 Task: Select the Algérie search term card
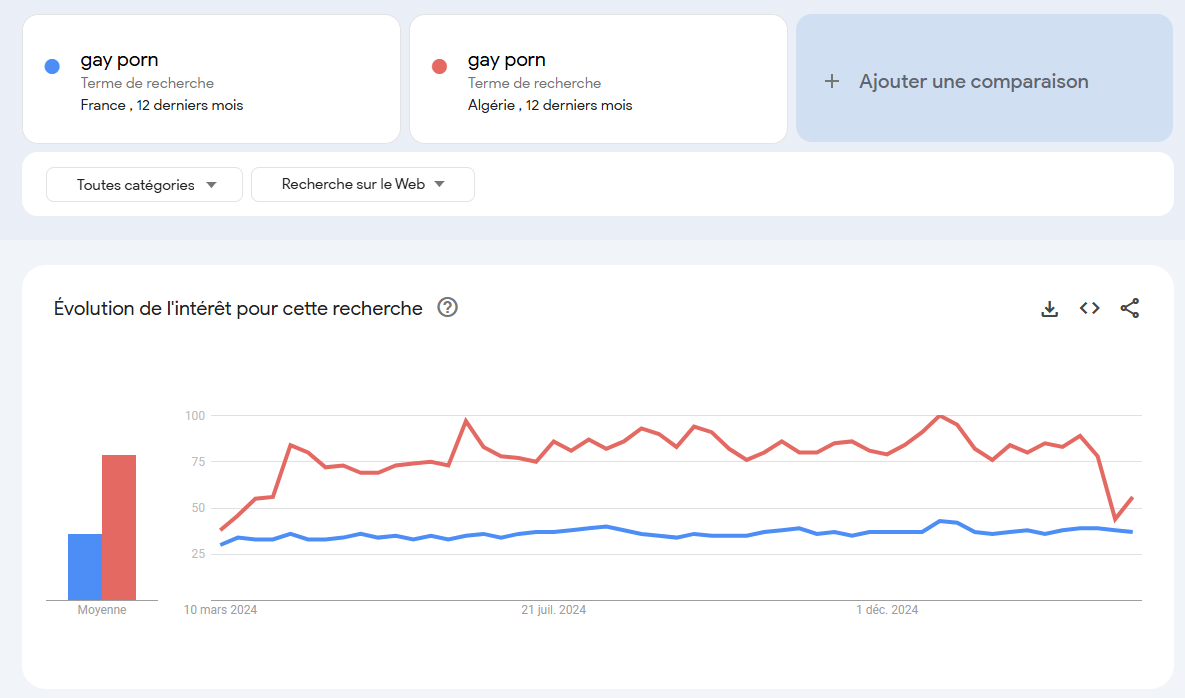pyautogui.click(x=599, y=79)
